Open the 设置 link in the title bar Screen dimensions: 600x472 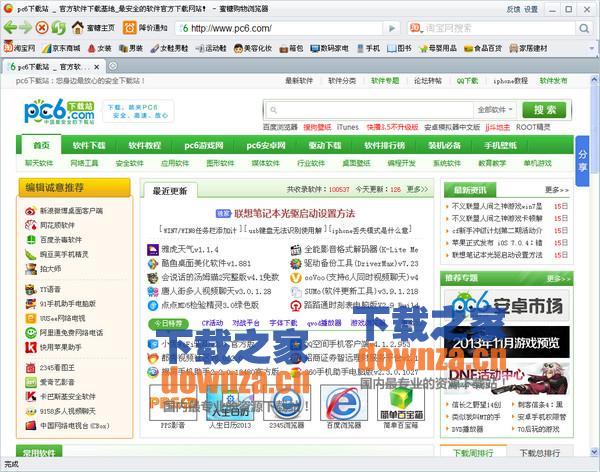pyautogui.click(x=531, y=9)
